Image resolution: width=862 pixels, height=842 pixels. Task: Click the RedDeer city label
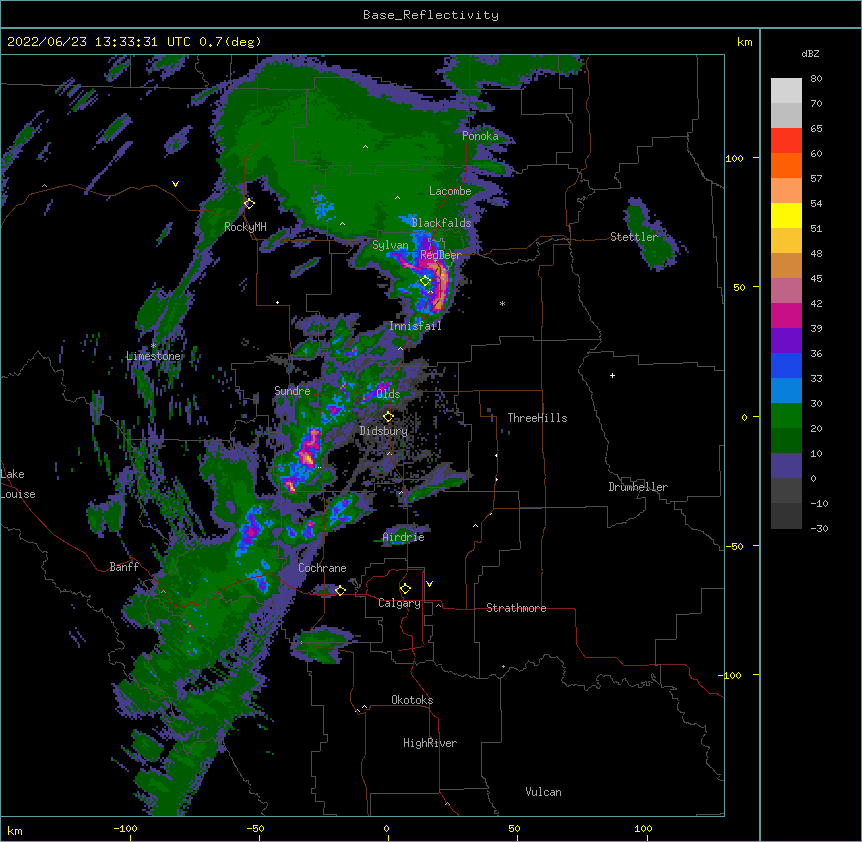441,255
